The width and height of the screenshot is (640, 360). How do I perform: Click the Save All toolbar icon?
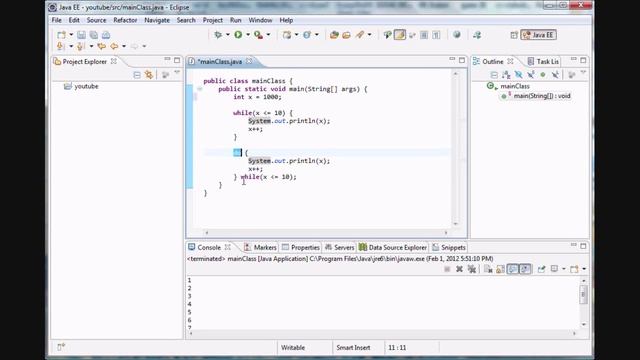(x=93, y=35)
